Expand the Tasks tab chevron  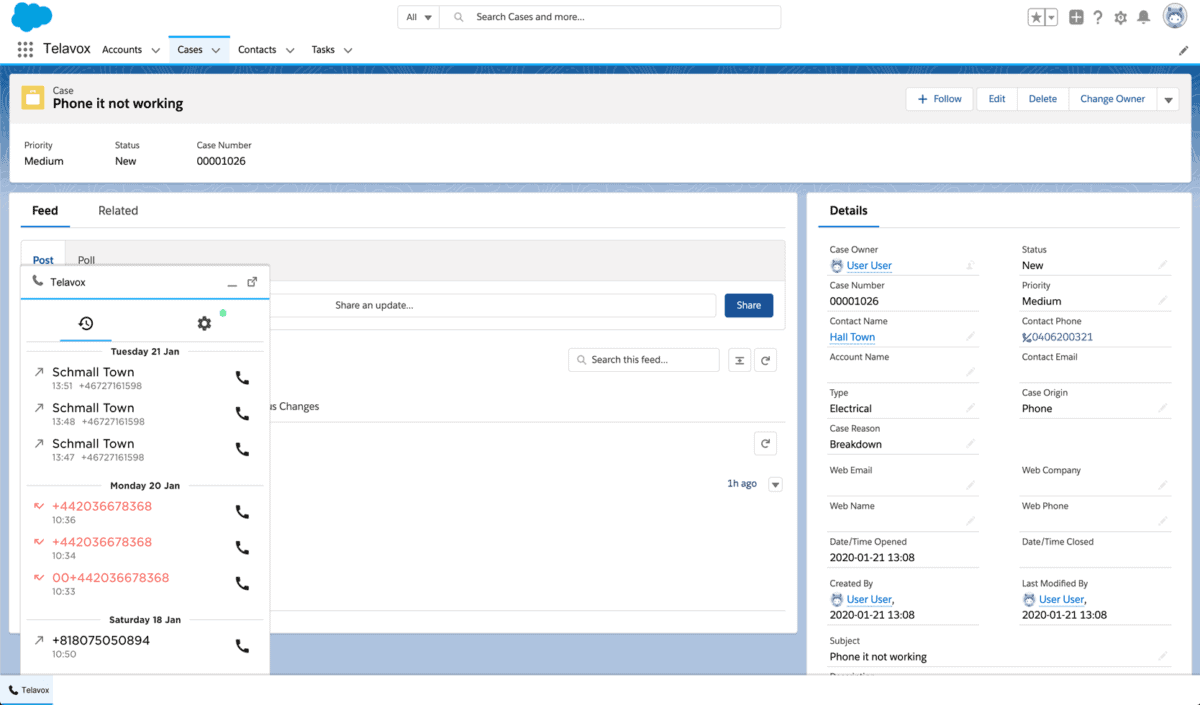(x=348, y=50)
